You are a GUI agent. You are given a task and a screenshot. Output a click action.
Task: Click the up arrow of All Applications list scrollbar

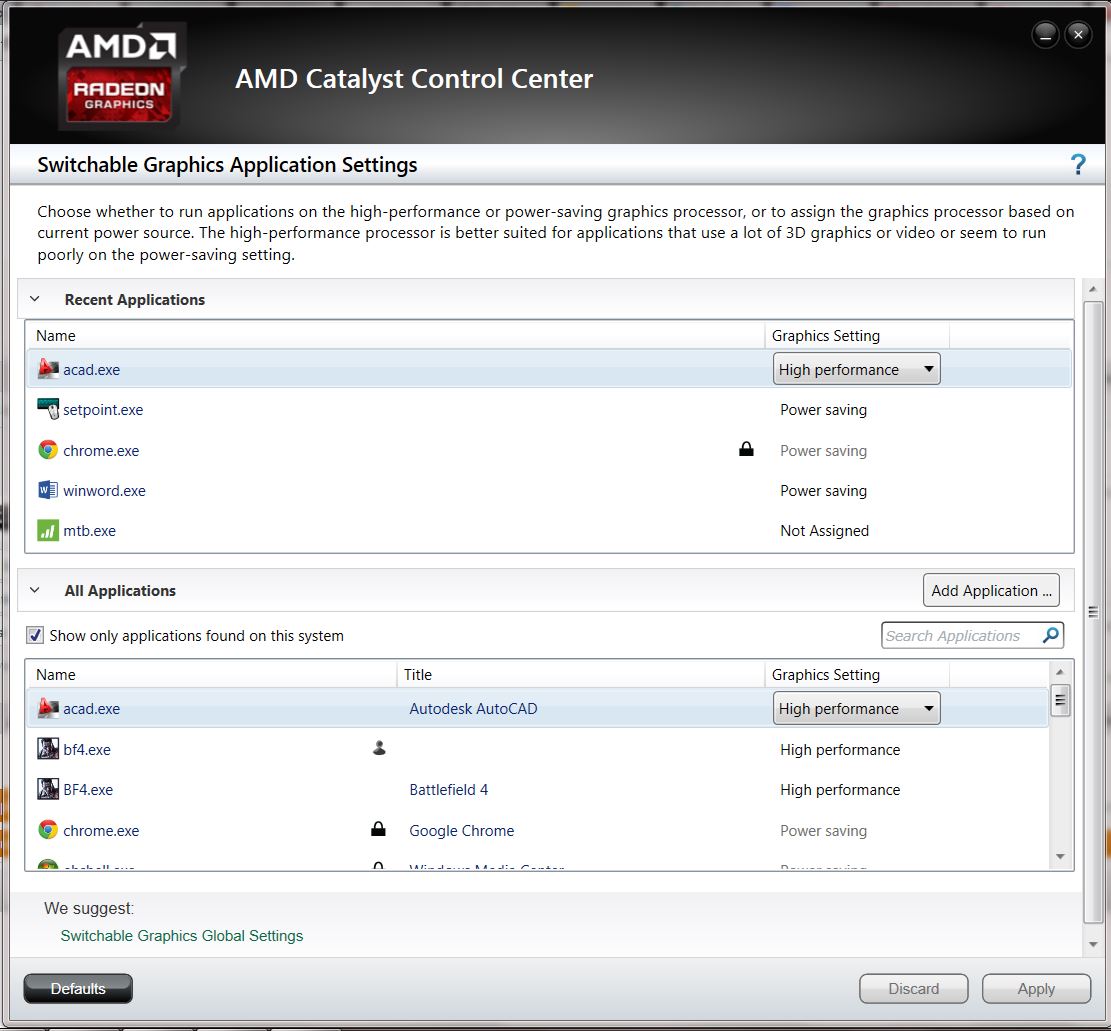(x=1060, y=672)
